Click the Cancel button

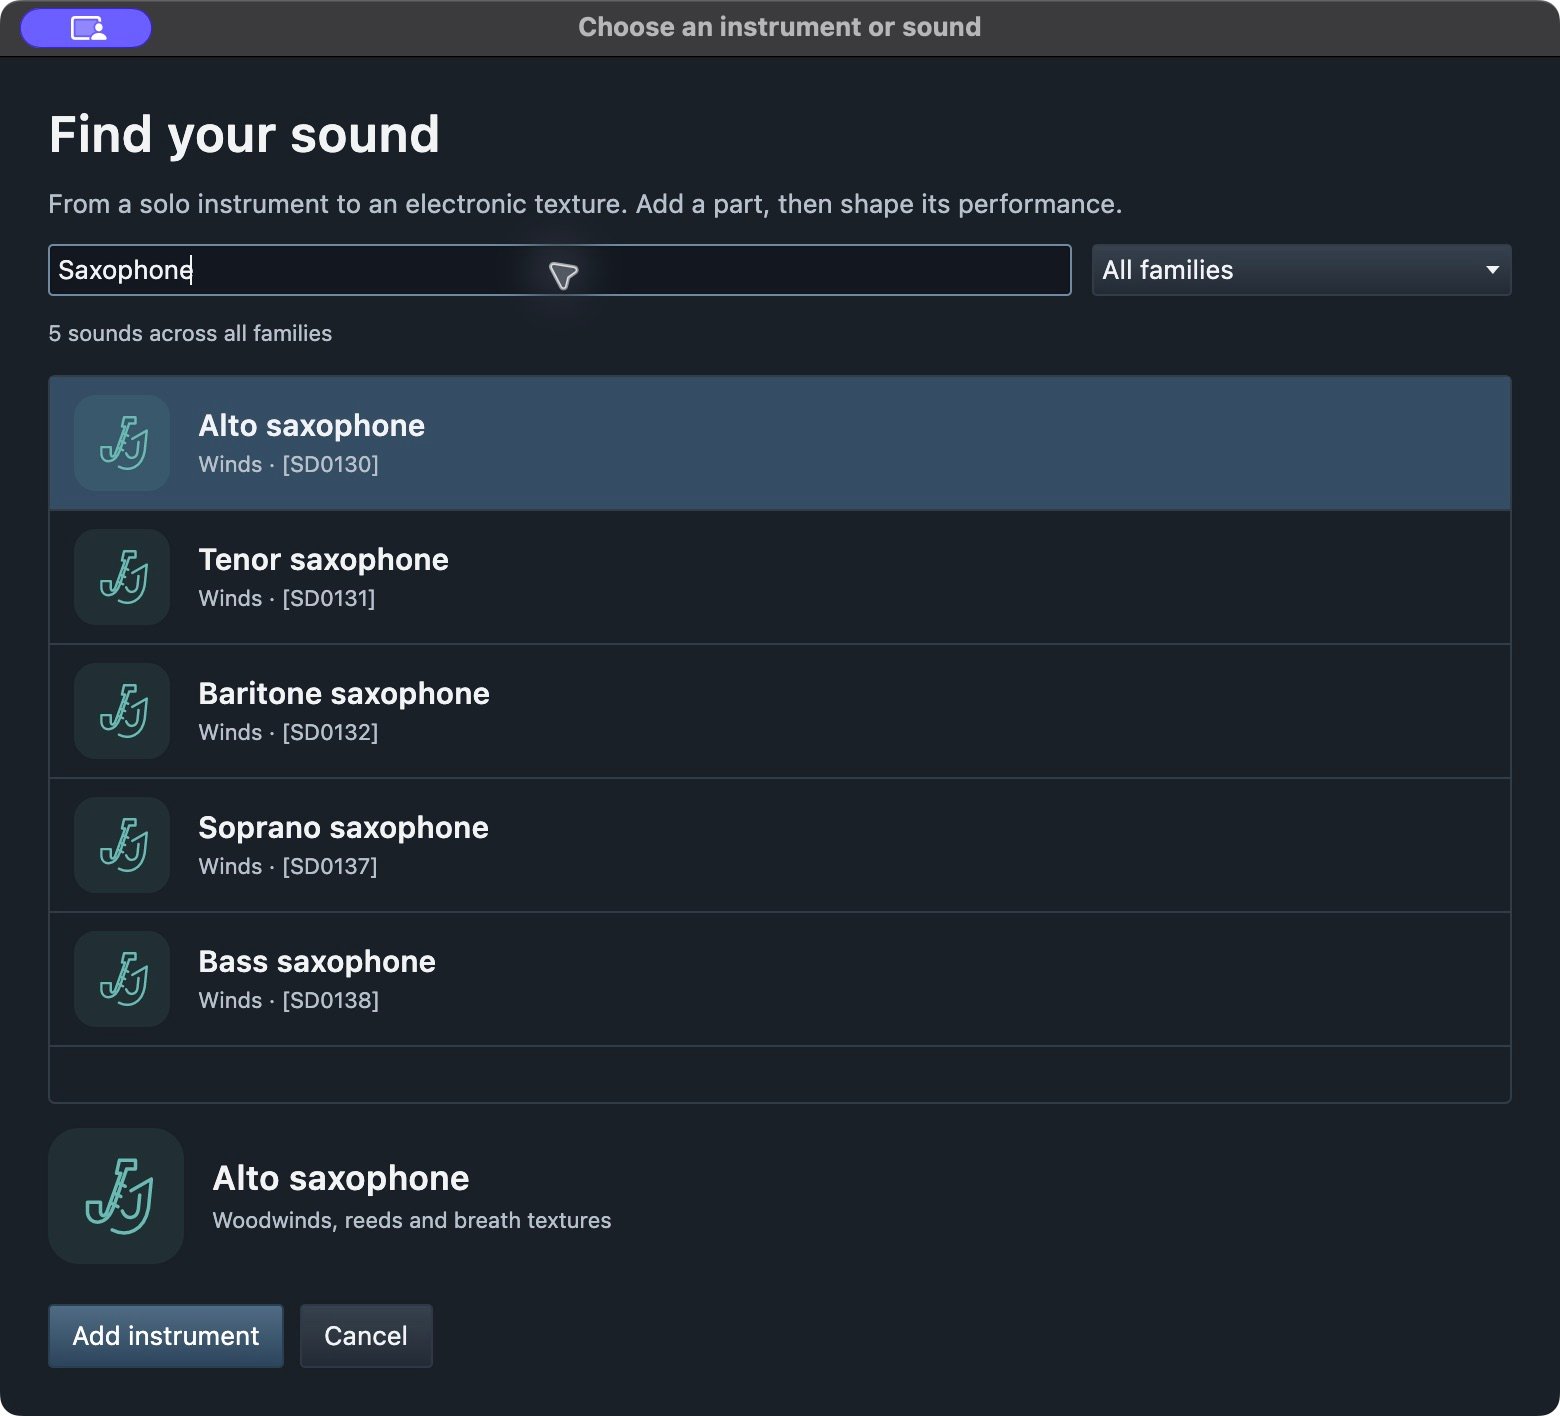point(366,1336)
